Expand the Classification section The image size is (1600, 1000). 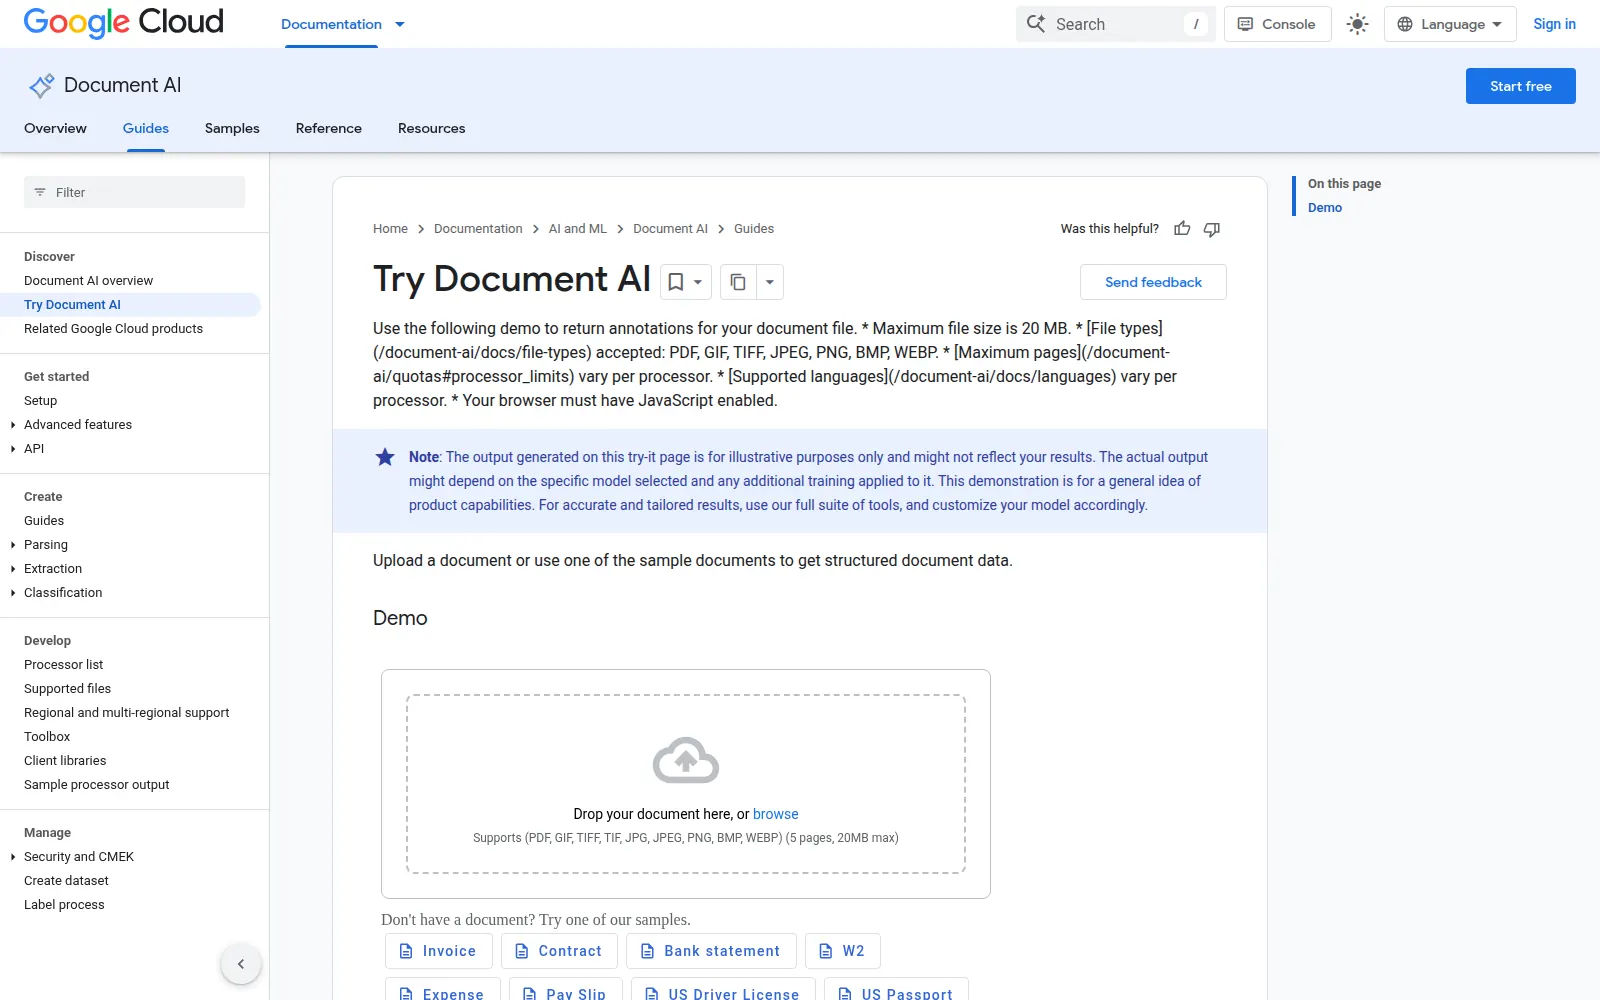pos(13,593)
